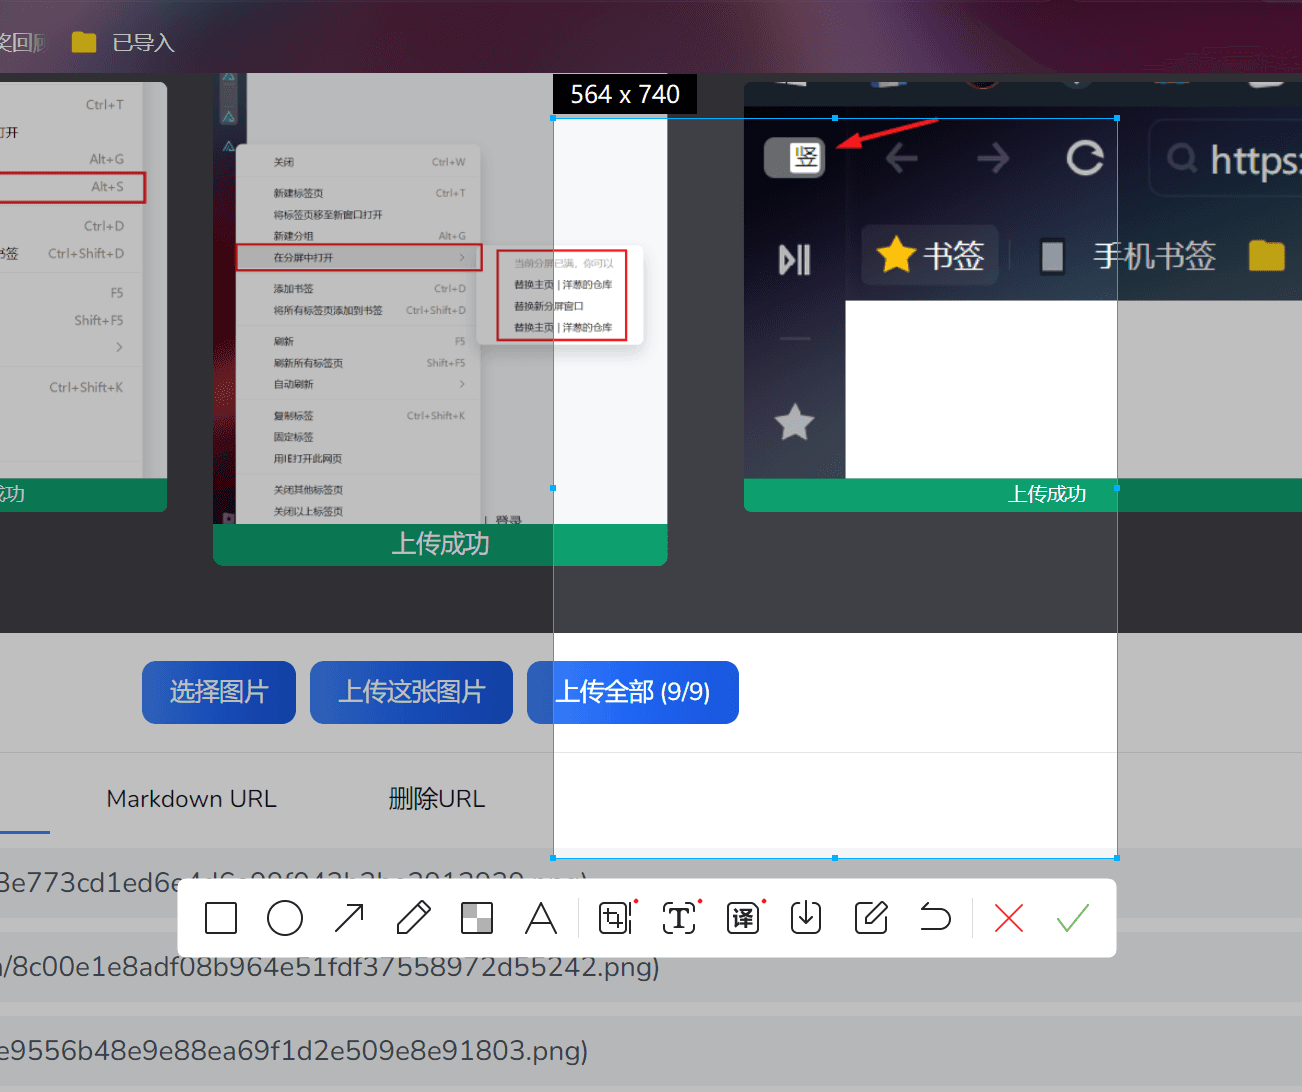Image resolution: width=1302 pixels, height=1092 pixels.
Task: Click the URL line ending e9556b48e9e88ea69f1d2e509e8e91803.png)
Action: [294, 1051]
